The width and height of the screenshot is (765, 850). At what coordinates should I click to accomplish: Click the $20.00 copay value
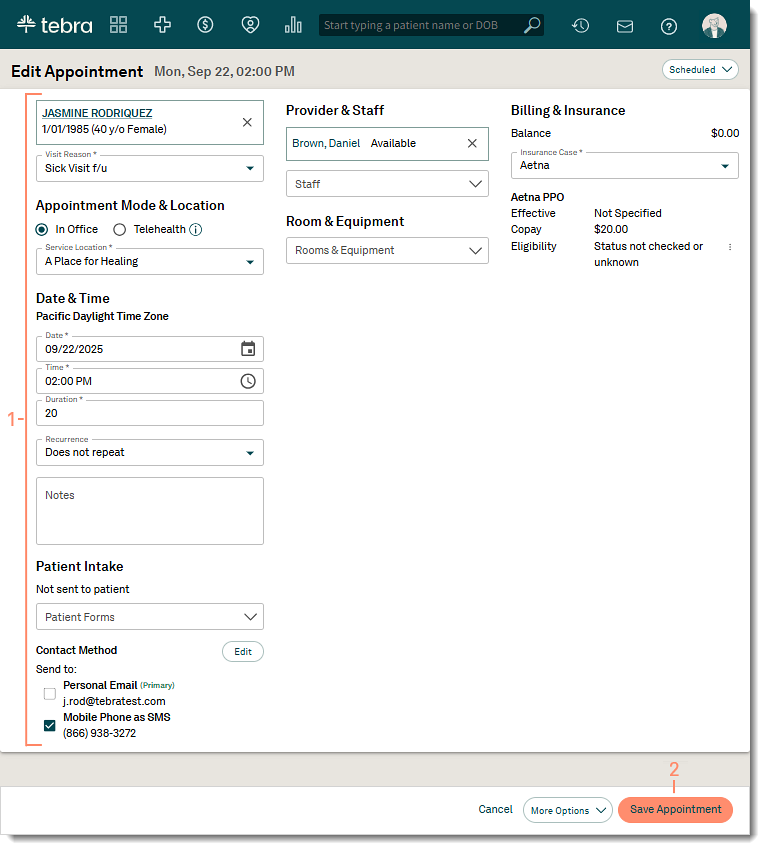(611, 229)
